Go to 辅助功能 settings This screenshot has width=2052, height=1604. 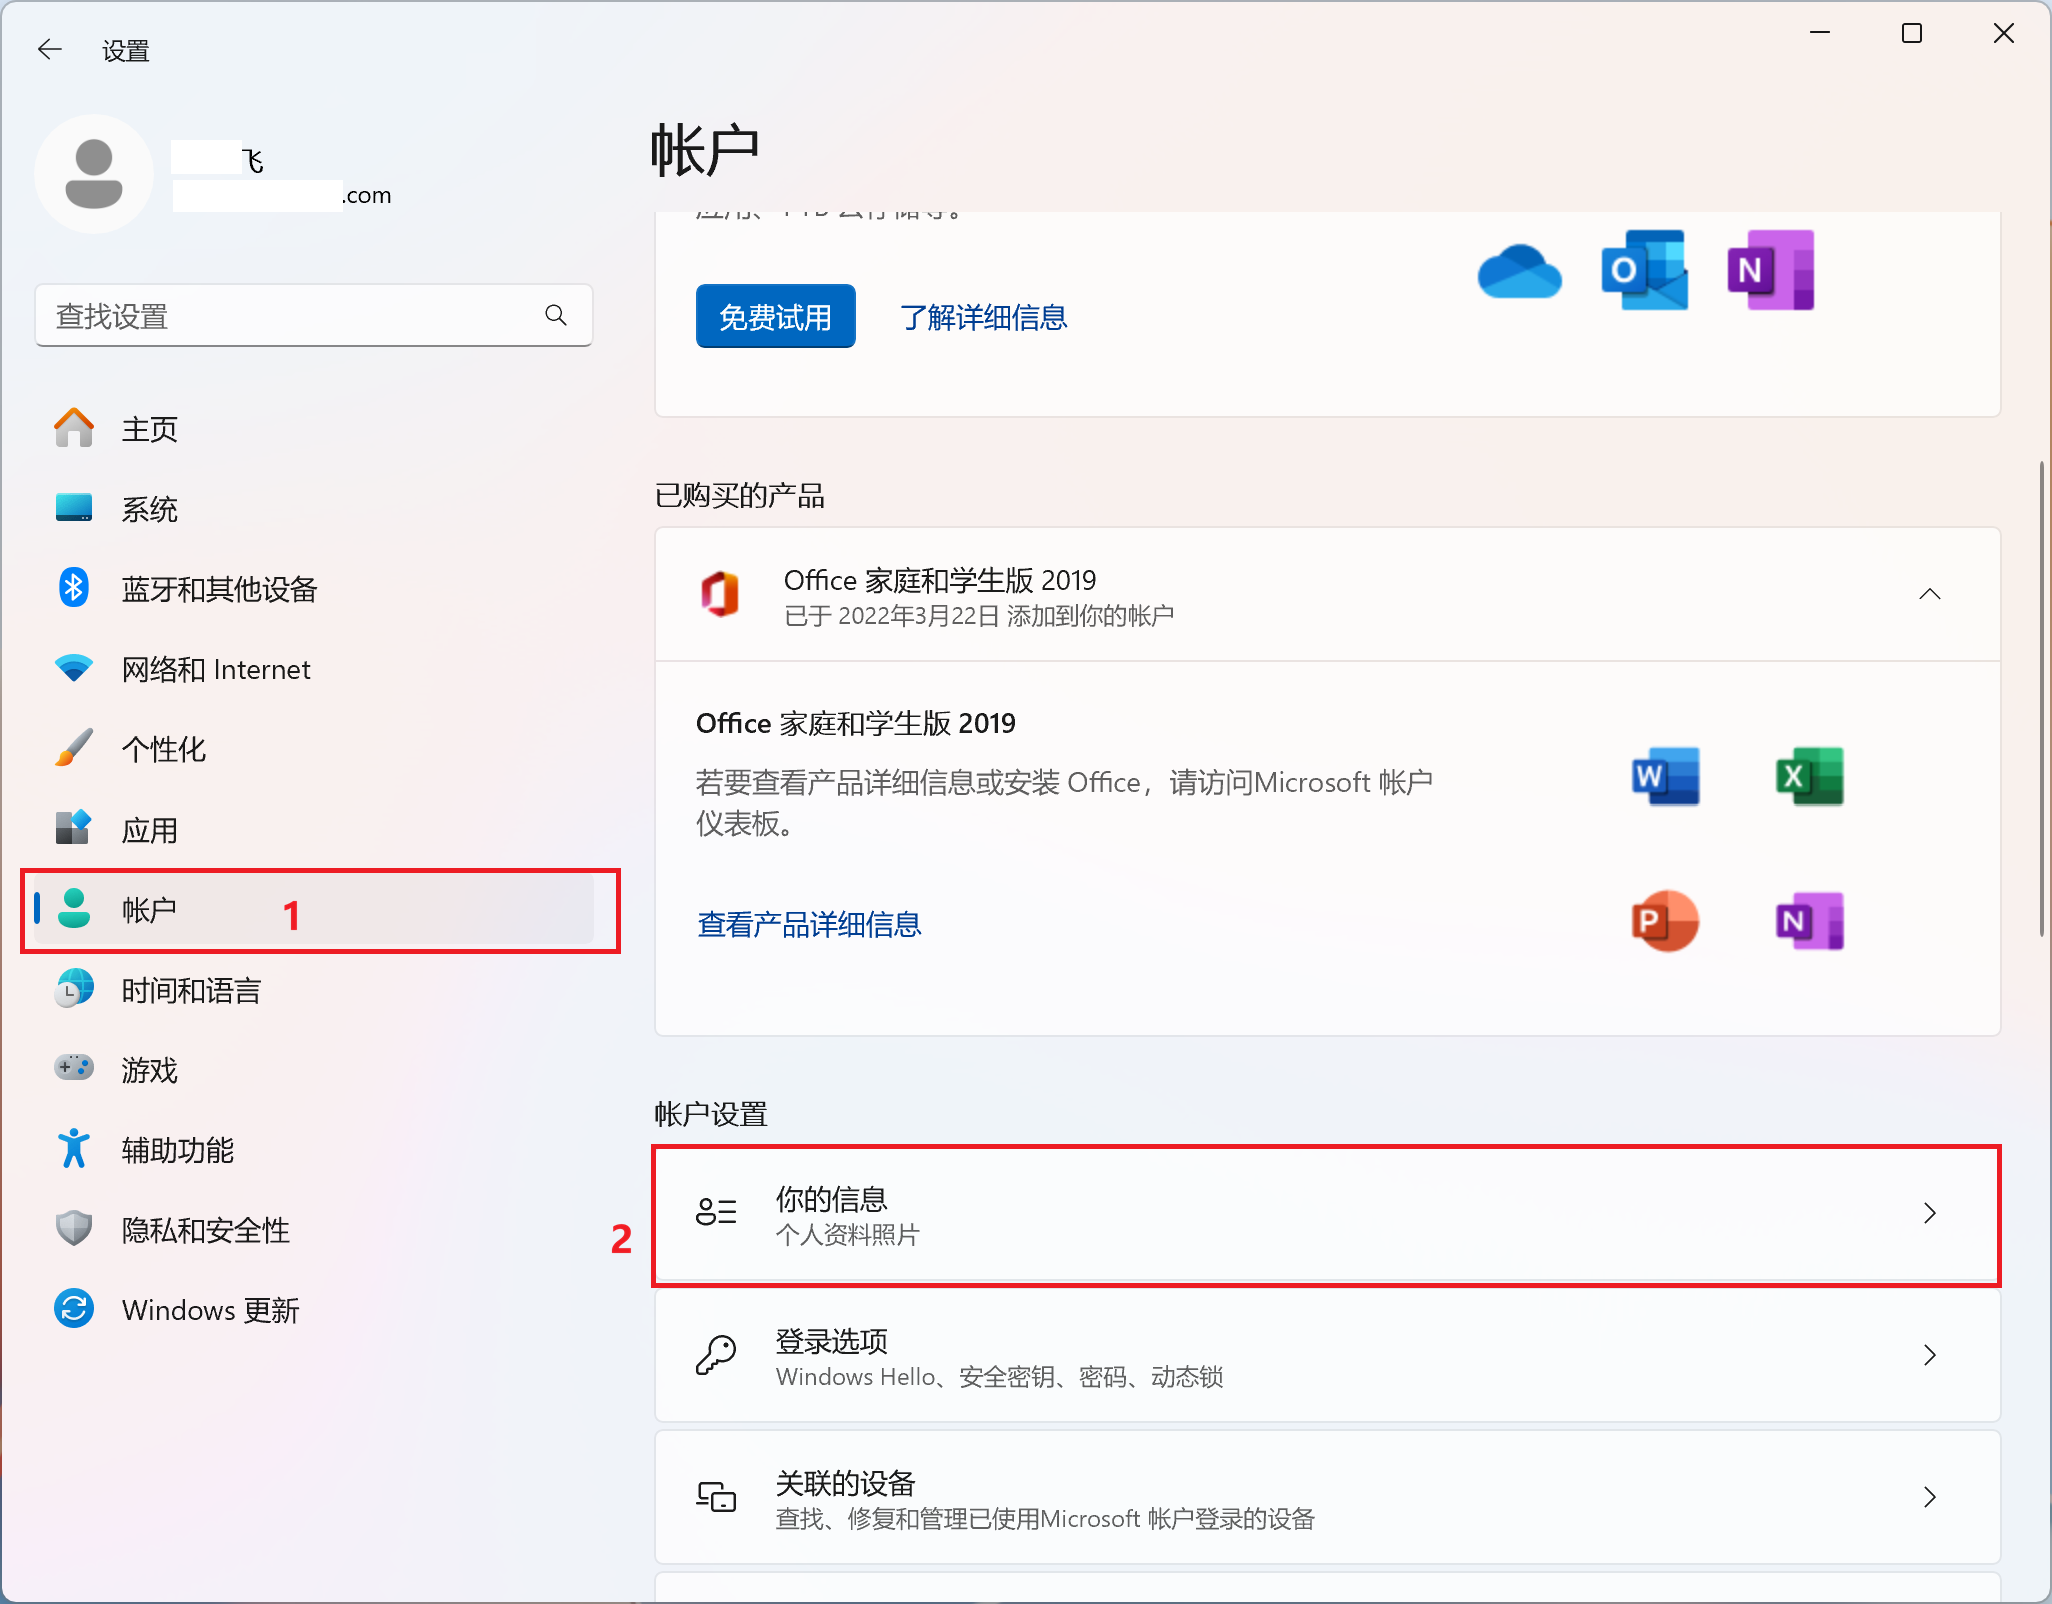coord(314,1149)
